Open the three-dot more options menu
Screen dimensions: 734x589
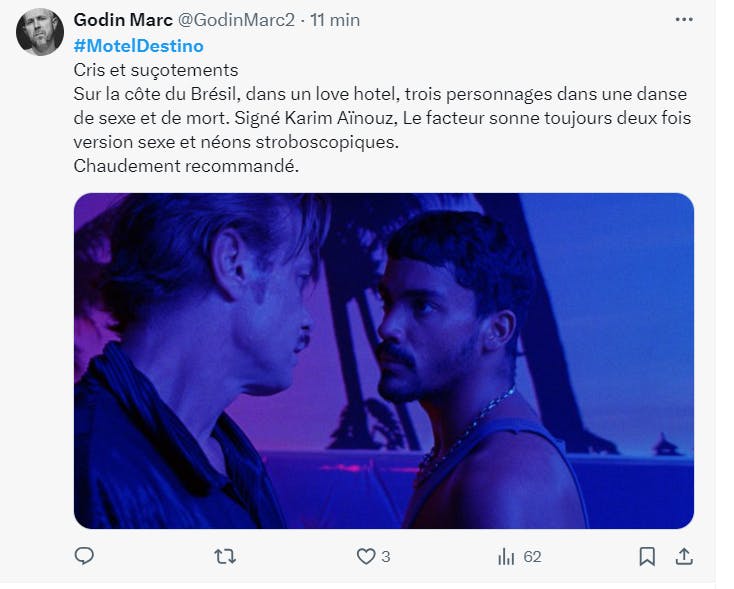684,20
